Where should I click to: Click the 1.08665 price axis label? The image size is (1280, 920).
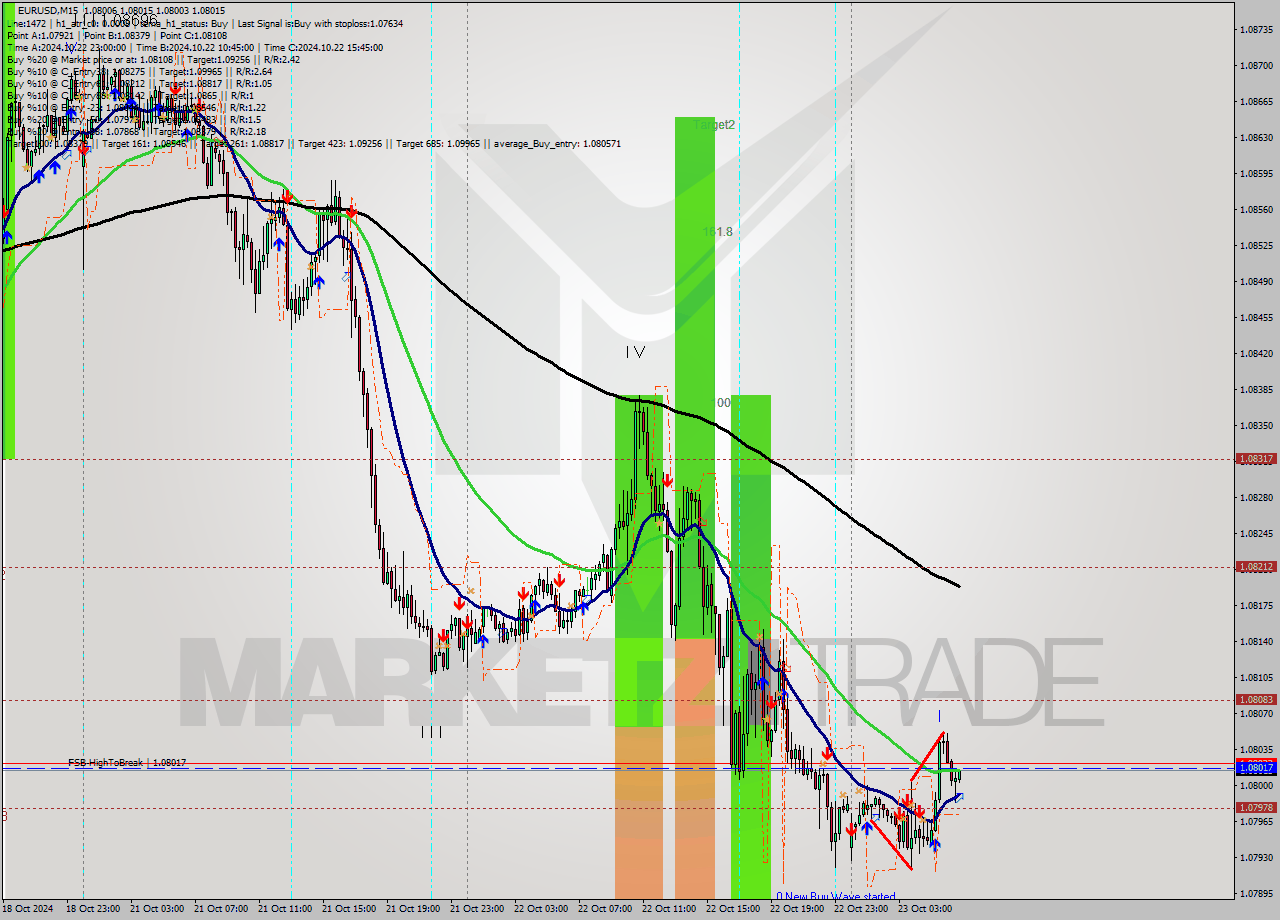click(x=1256, y=102)
